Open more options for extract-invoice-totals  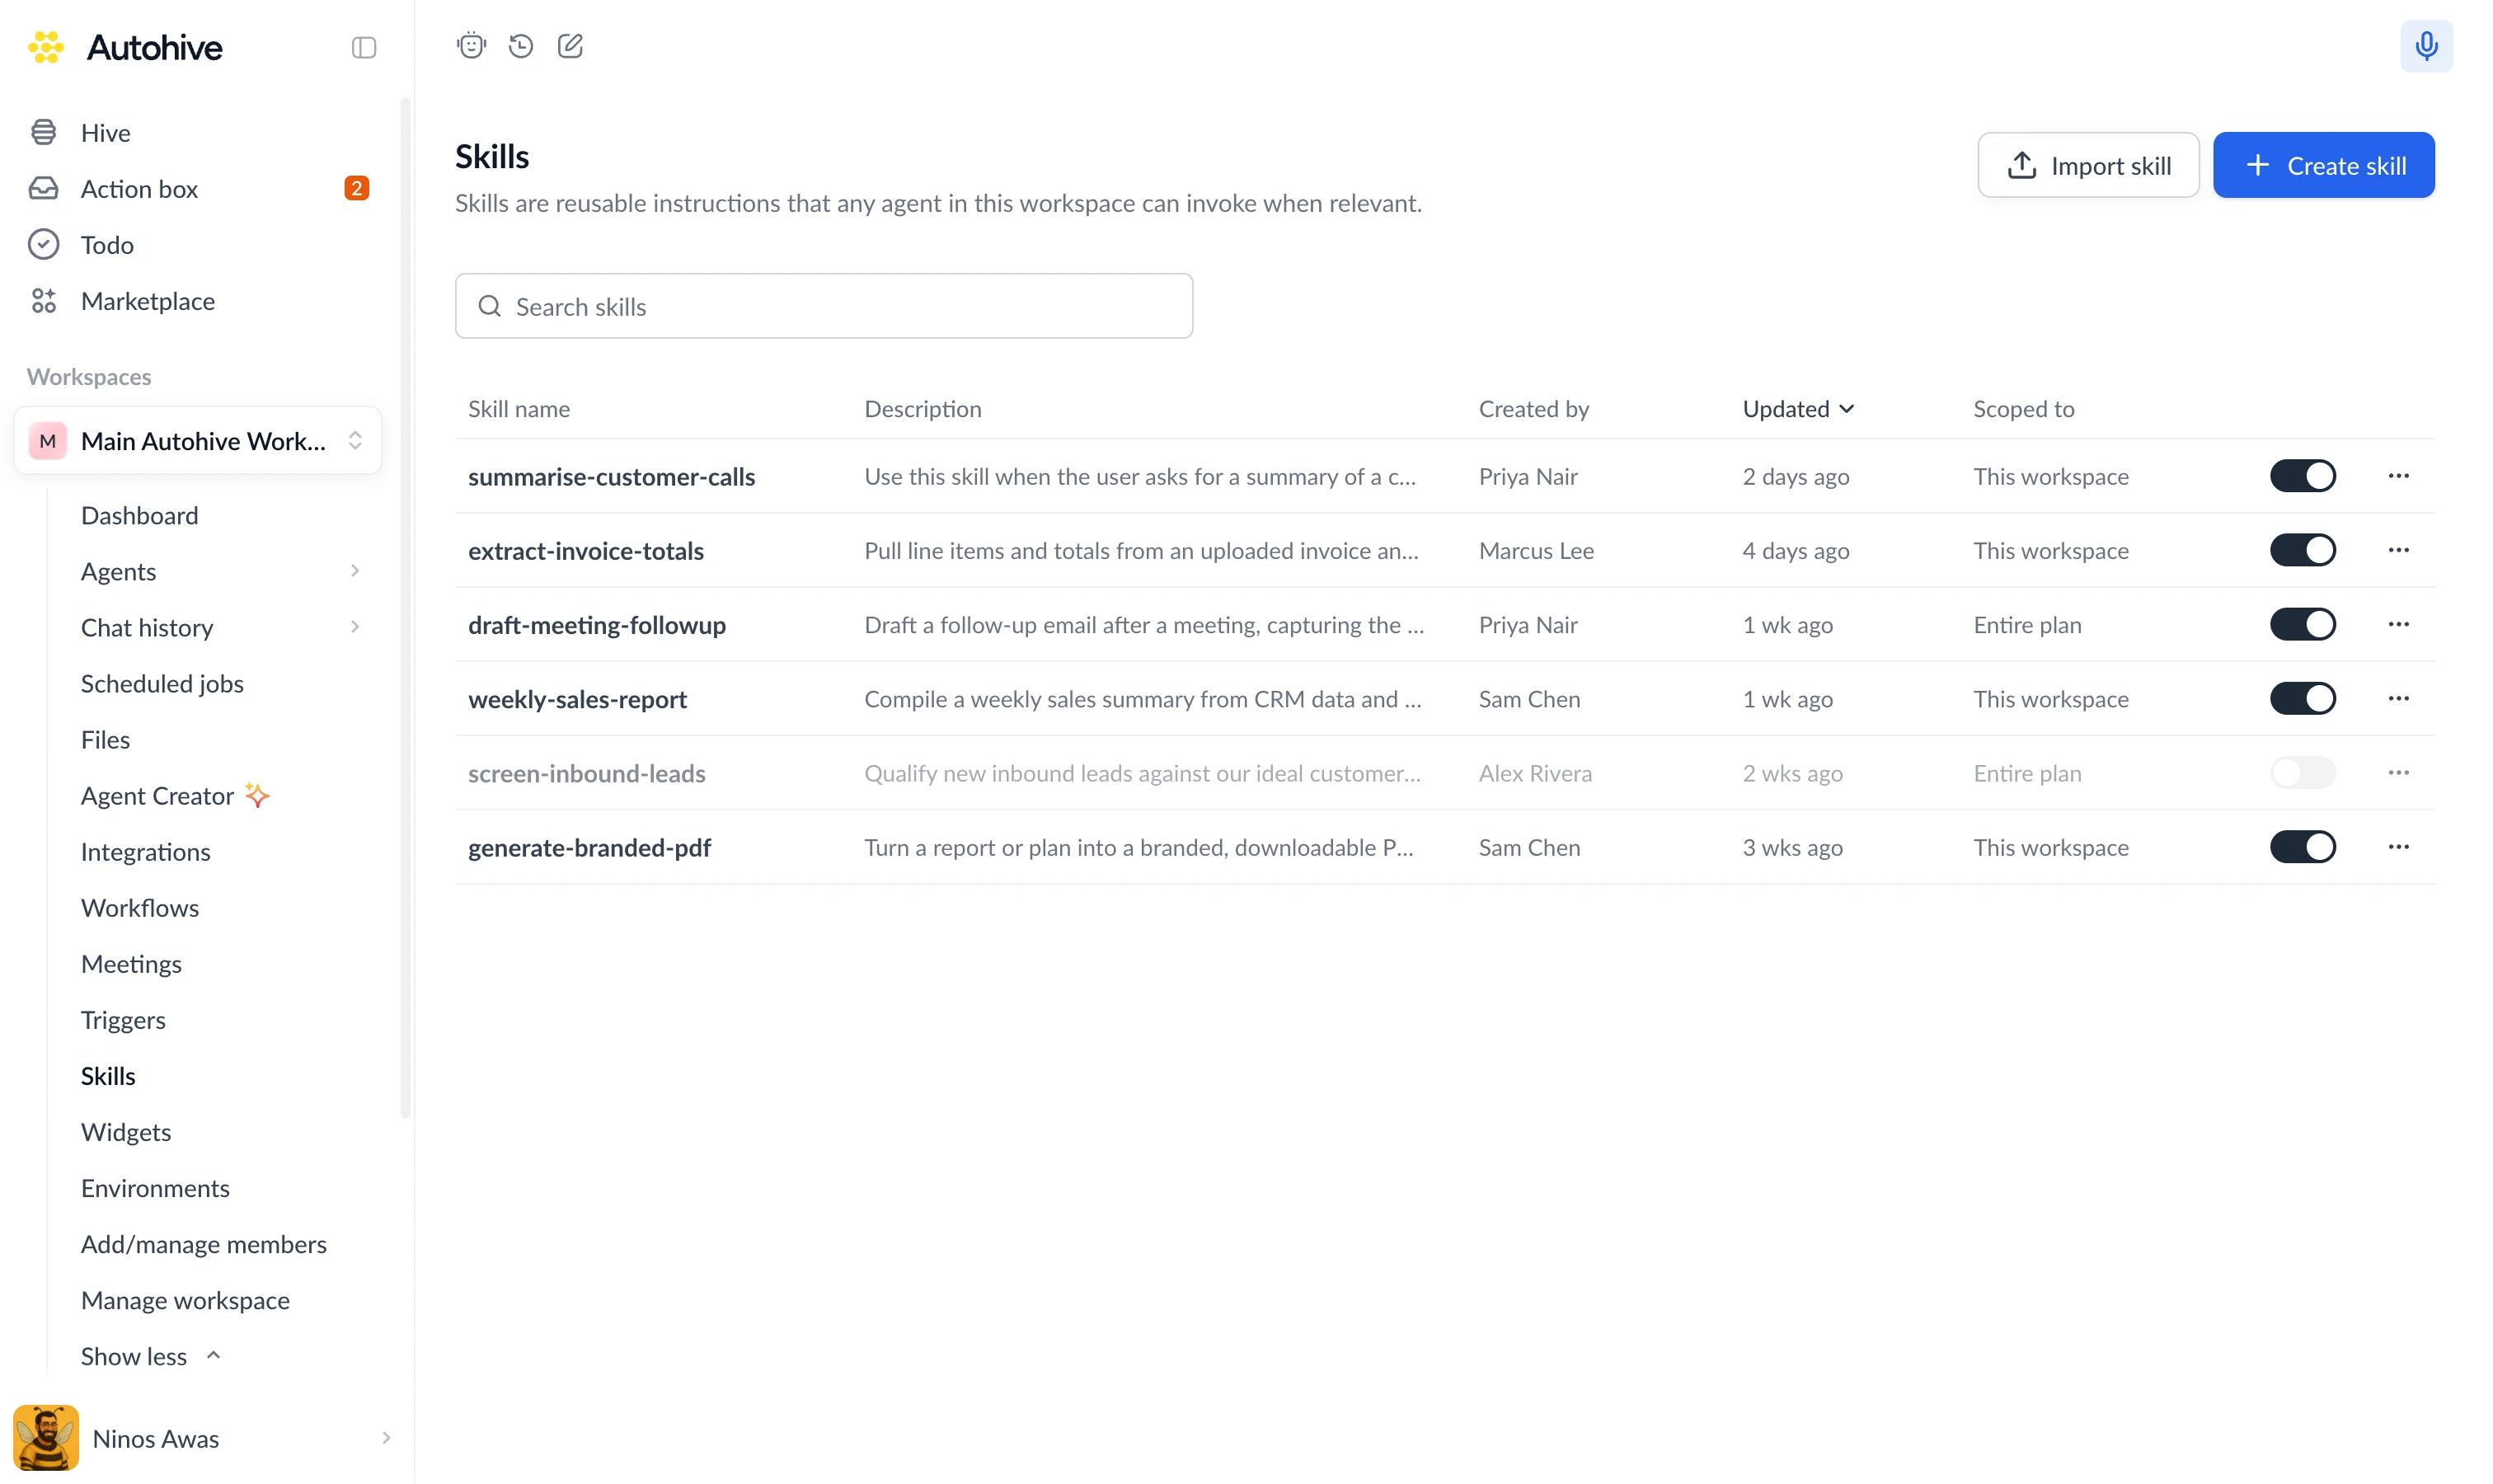2398,550
